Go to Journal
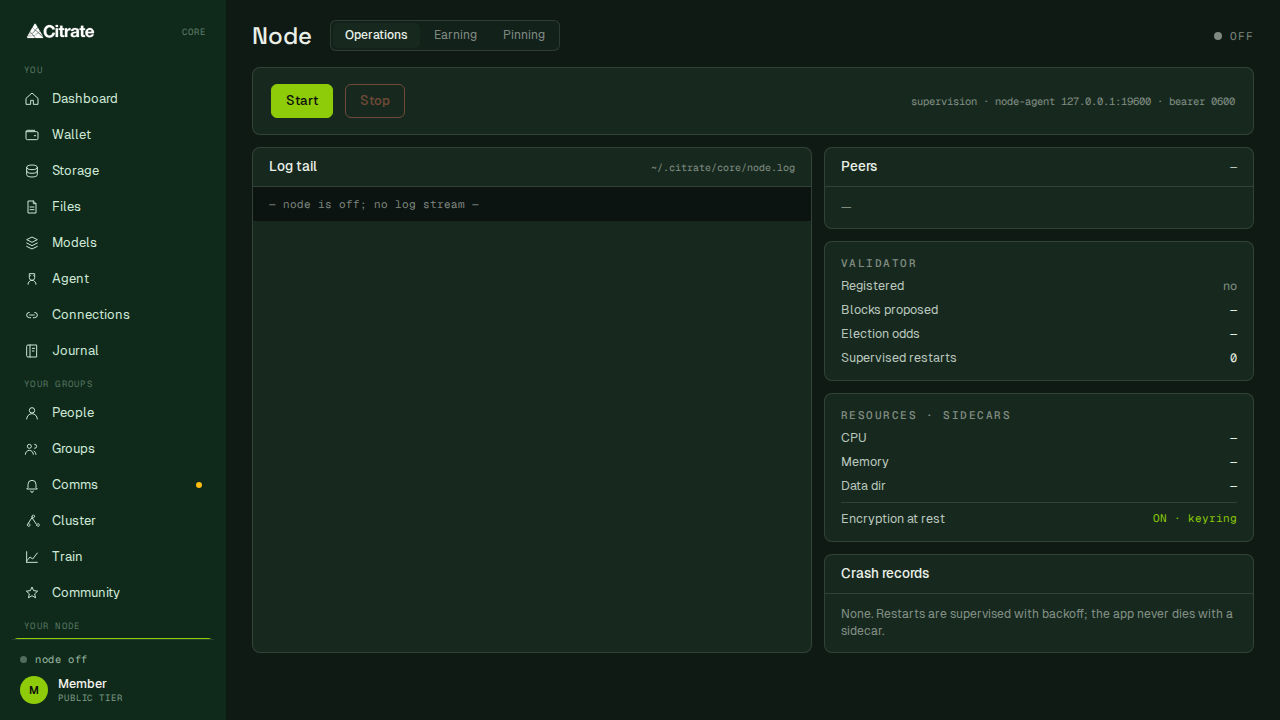Image resolution: width=1280 pixels, height=720 pixels. [x=113, y=351]
